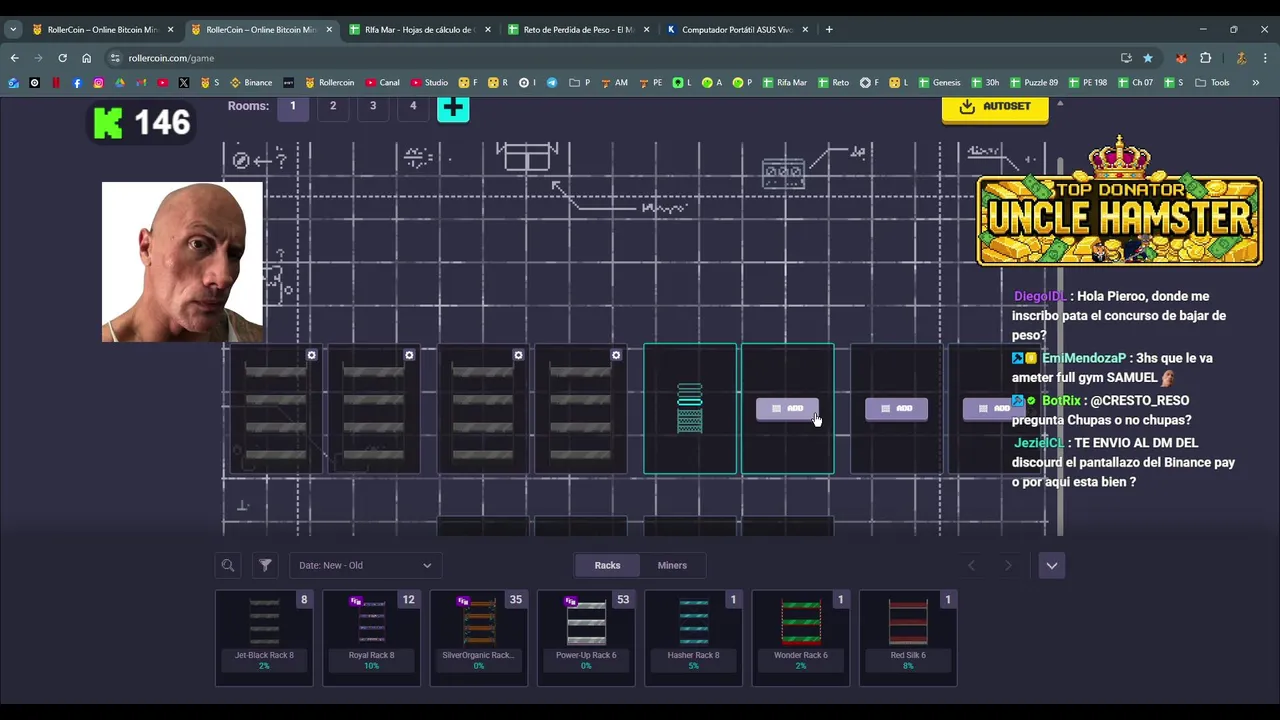Click the teal rack in highlighted slot
This screenshot has width=1280, height=720.
(690, 408)
